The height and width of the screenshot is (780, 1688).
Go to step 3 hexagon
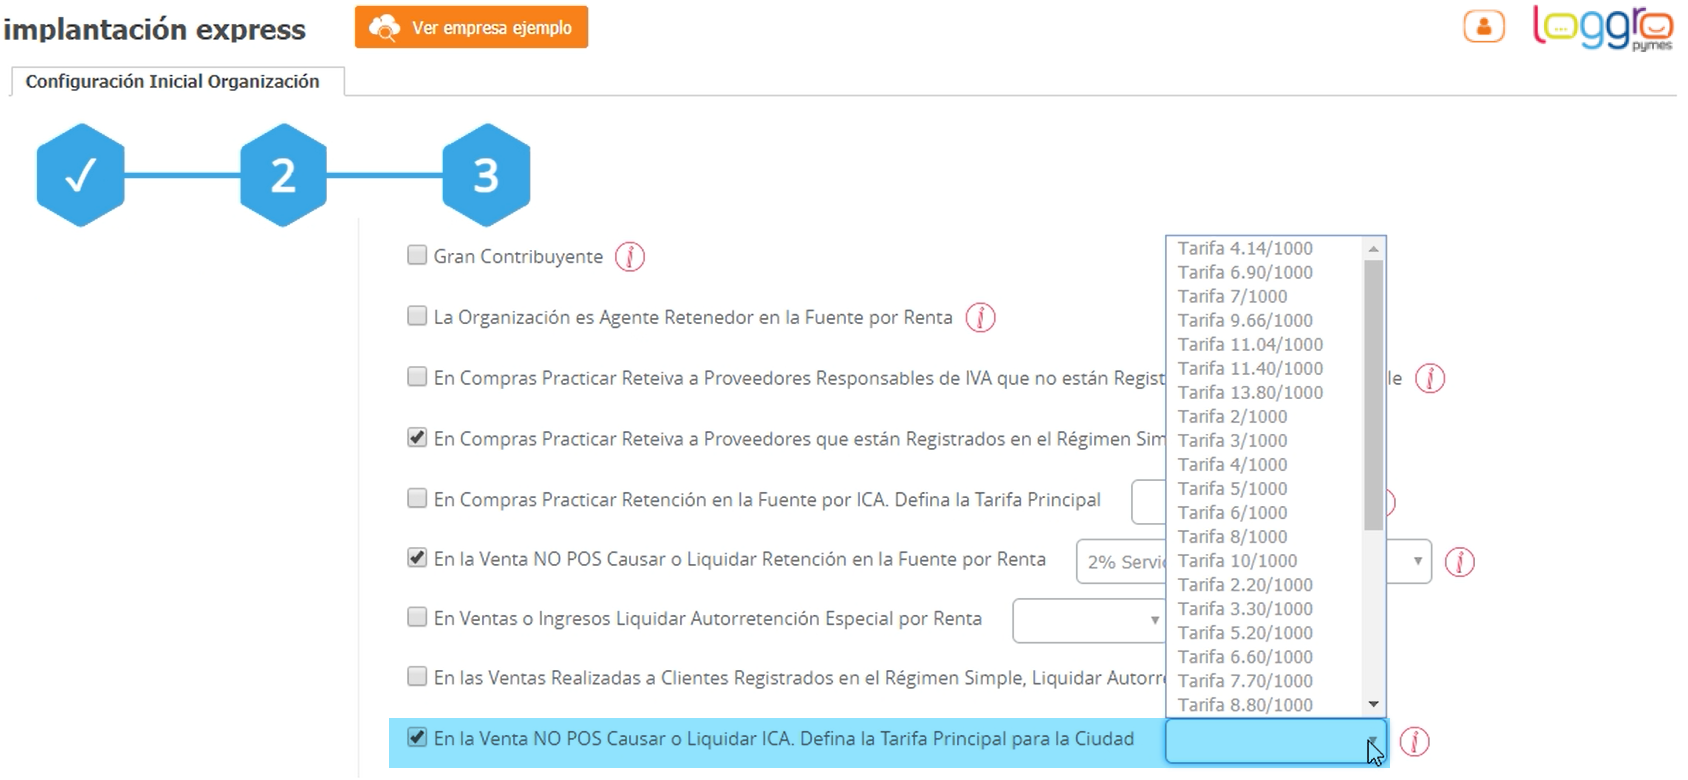tap(486, 176)
